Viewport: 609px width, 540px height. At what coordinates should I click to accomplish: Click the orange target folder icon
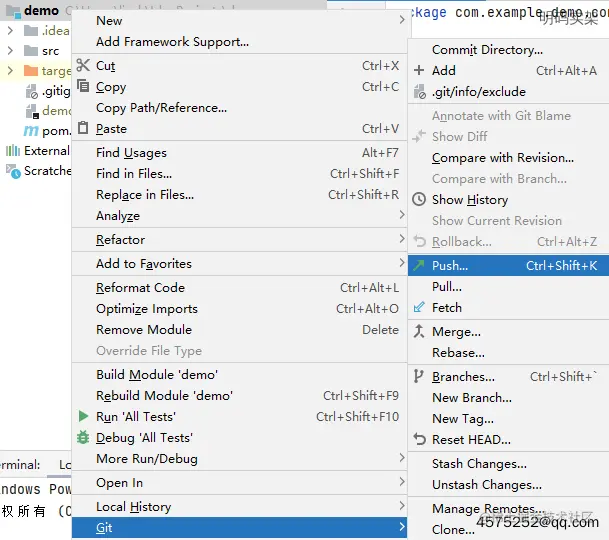(x=31, y=71)
